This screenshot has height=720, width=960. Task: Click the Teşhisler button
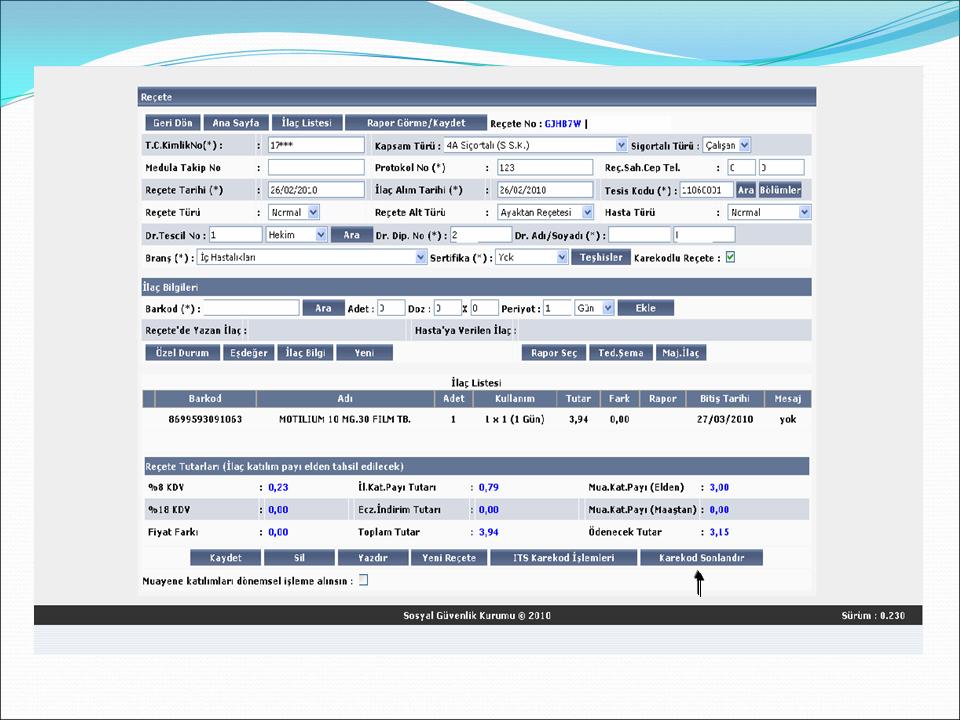pyautogui.click(x=600, y=257)
